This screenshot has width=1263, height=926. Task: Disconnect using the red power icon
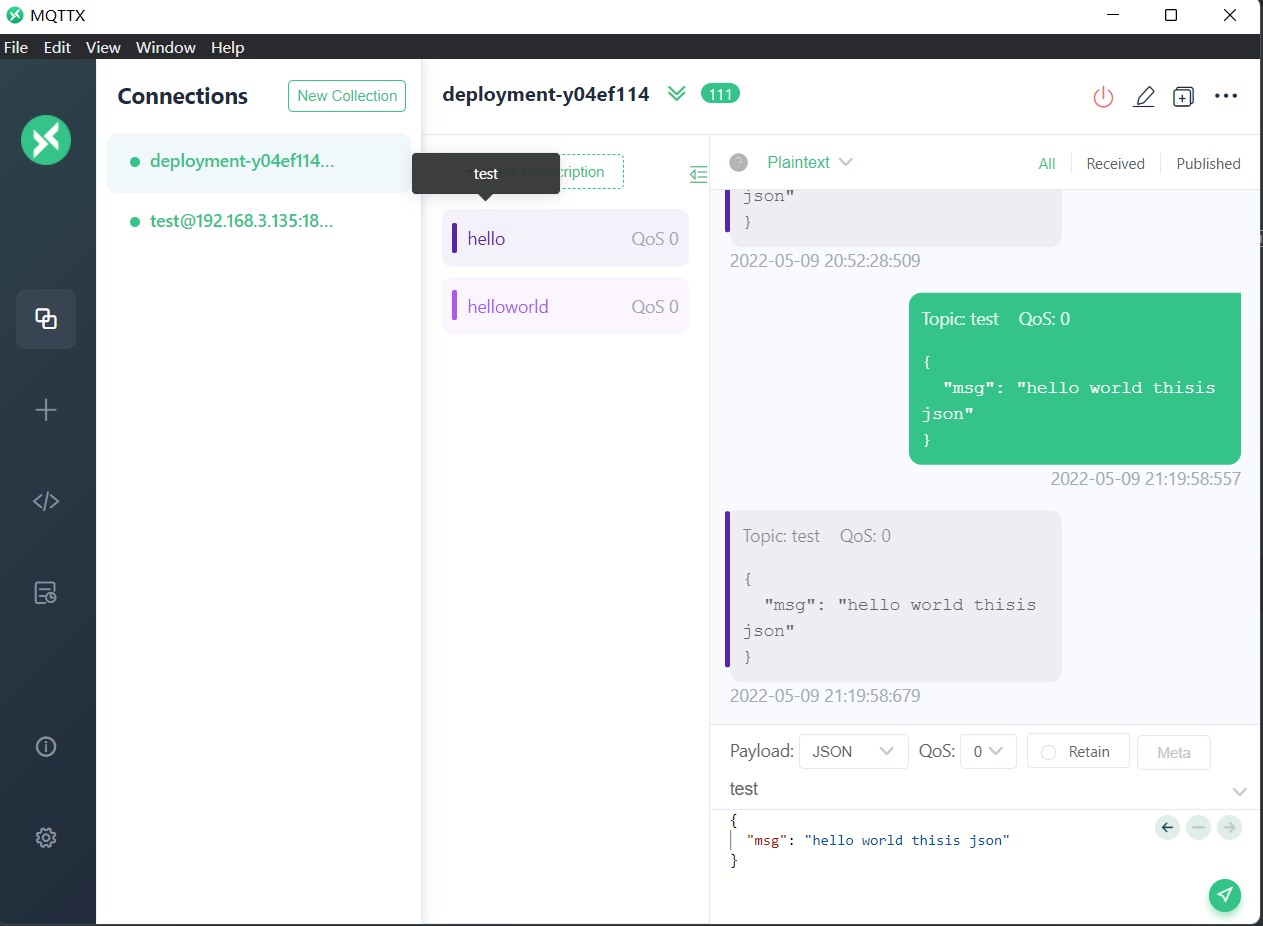tap(1103, 96)
